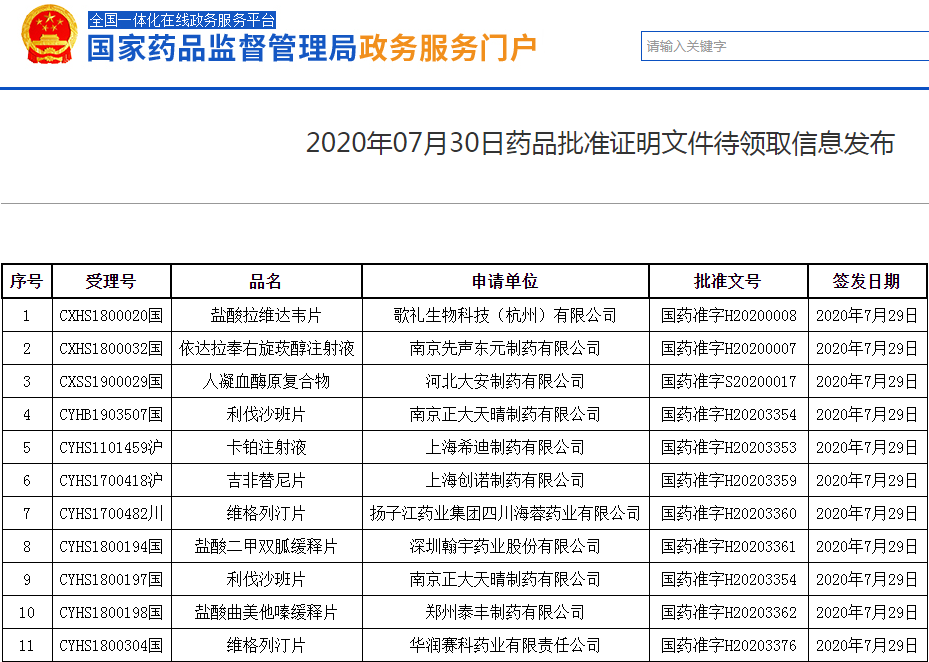Click approval number 国药准字H20203359
This screenshot has height=662, width=929.
[729, 481]
